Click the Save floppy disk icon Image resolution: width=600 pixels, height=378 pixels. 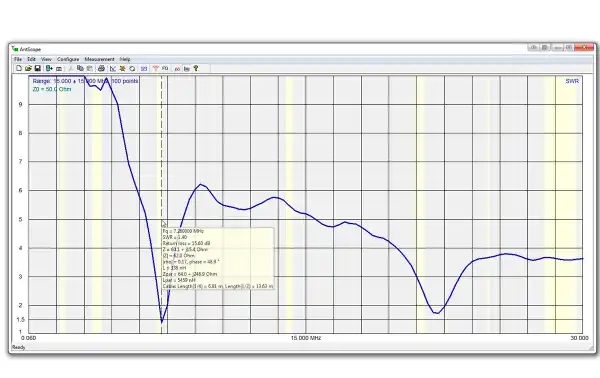38,68
